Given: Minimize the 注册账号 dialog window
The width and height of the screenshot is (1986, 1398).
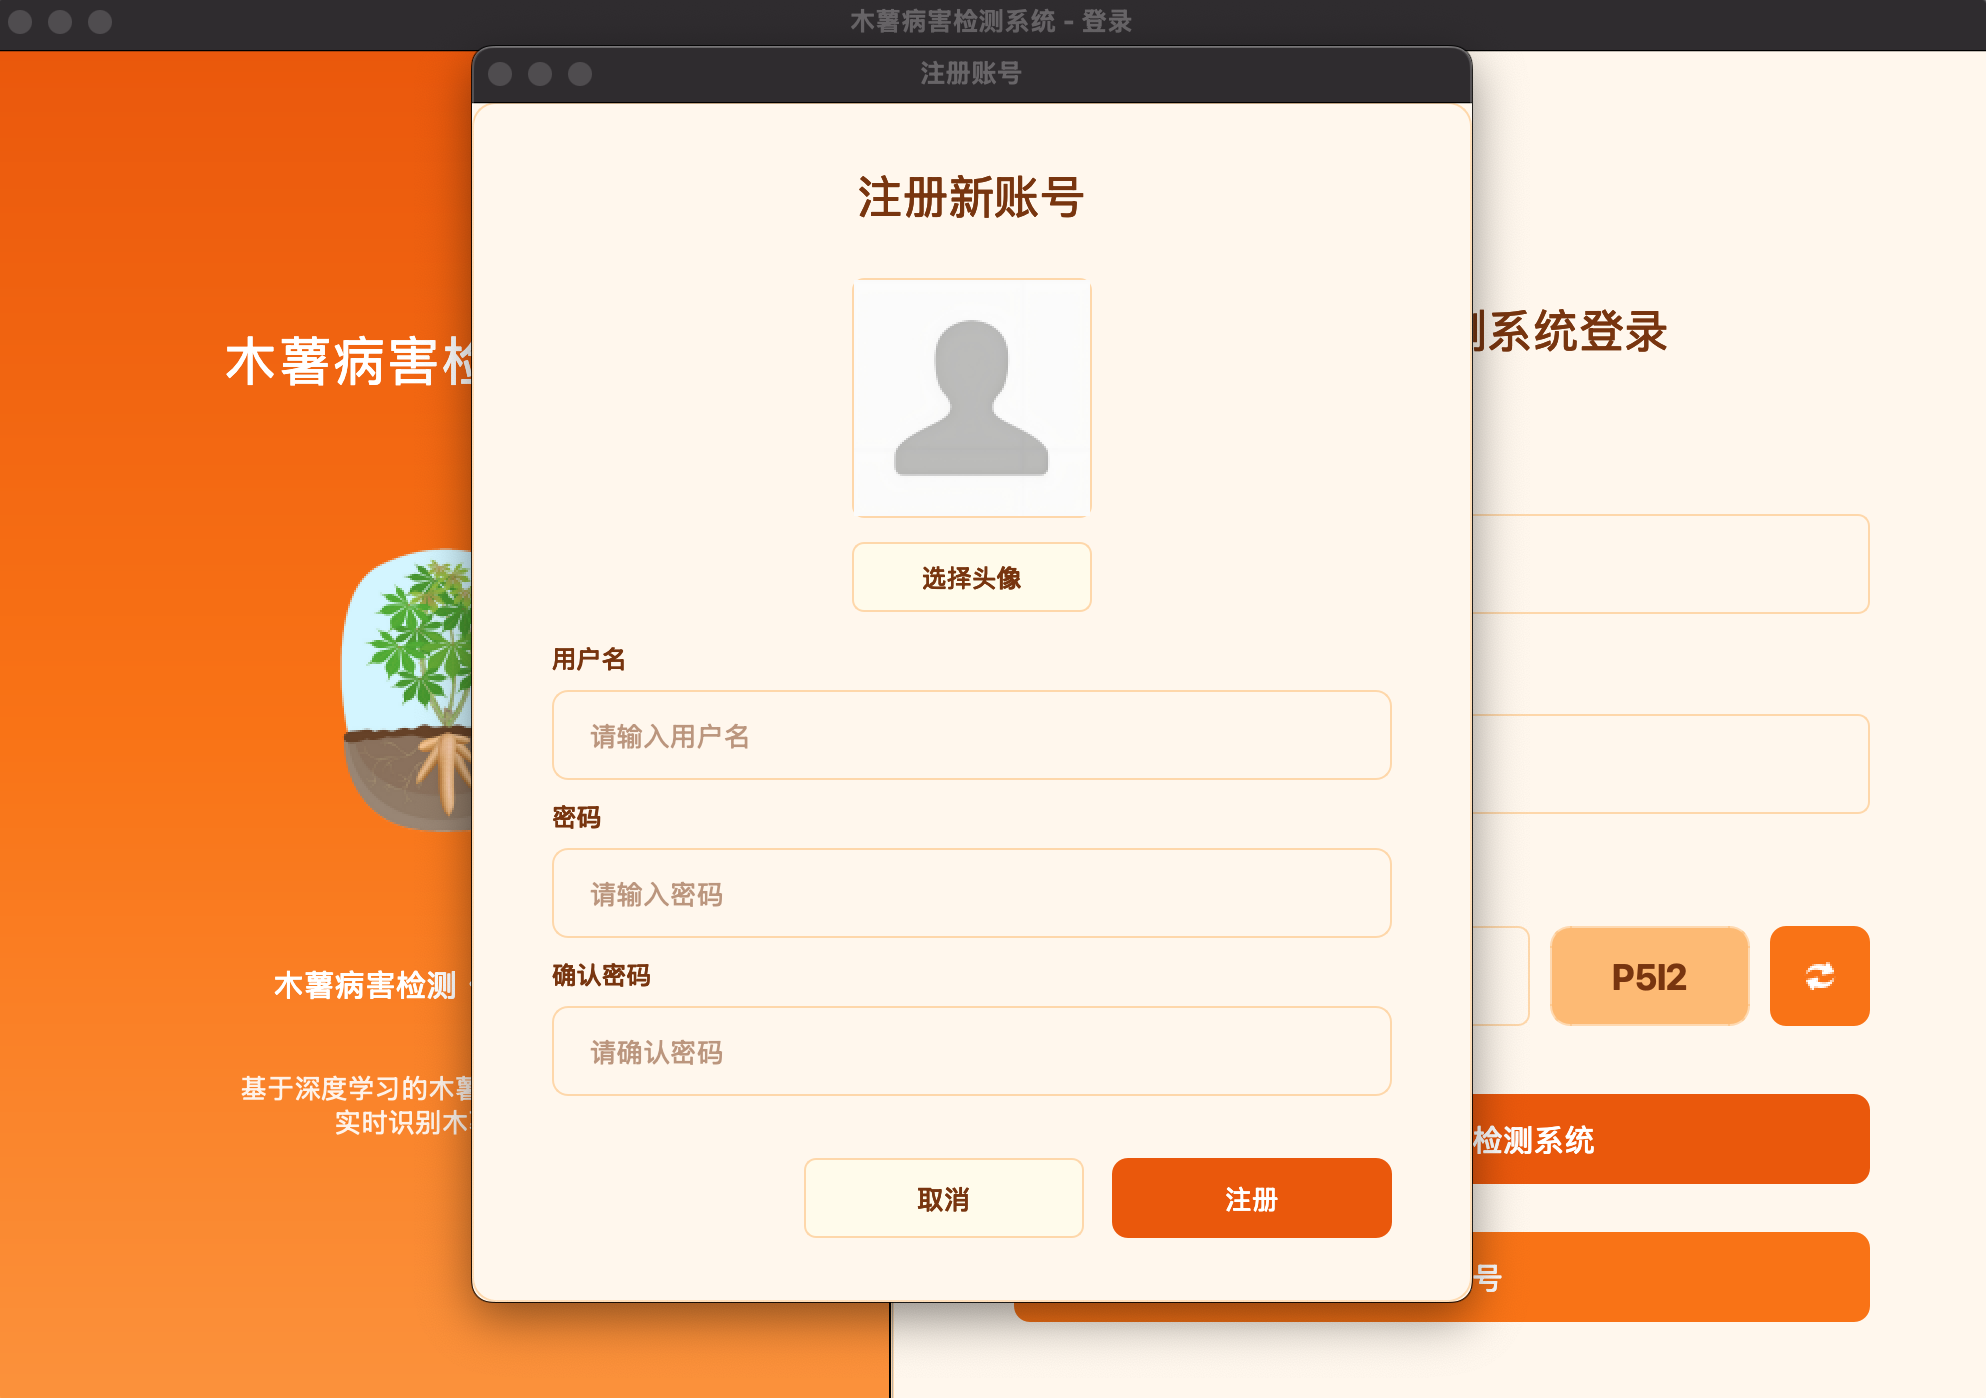Looking at the screenshot, I should coord(540,74).
